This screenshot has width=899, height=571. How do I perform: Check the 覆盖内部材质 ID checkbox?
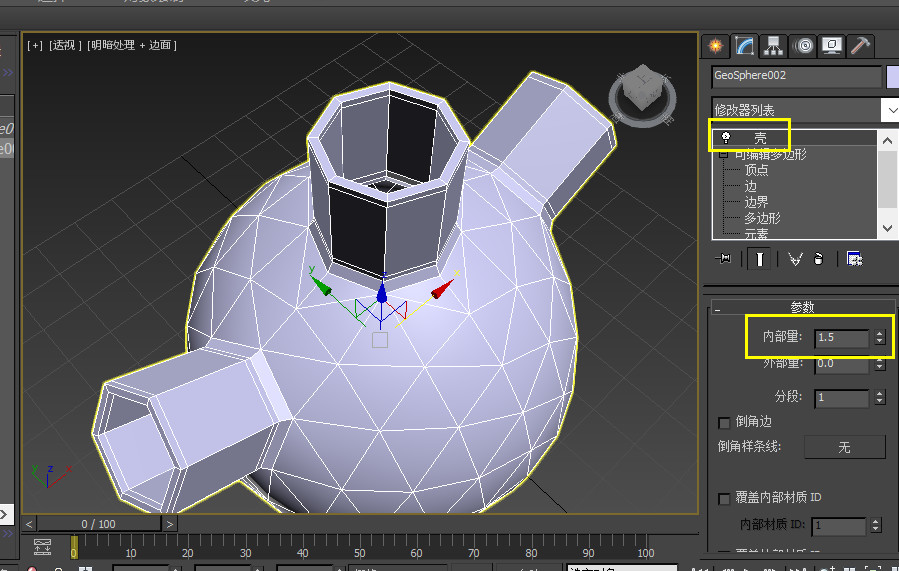pyautogui.click(x=725, y=498)
